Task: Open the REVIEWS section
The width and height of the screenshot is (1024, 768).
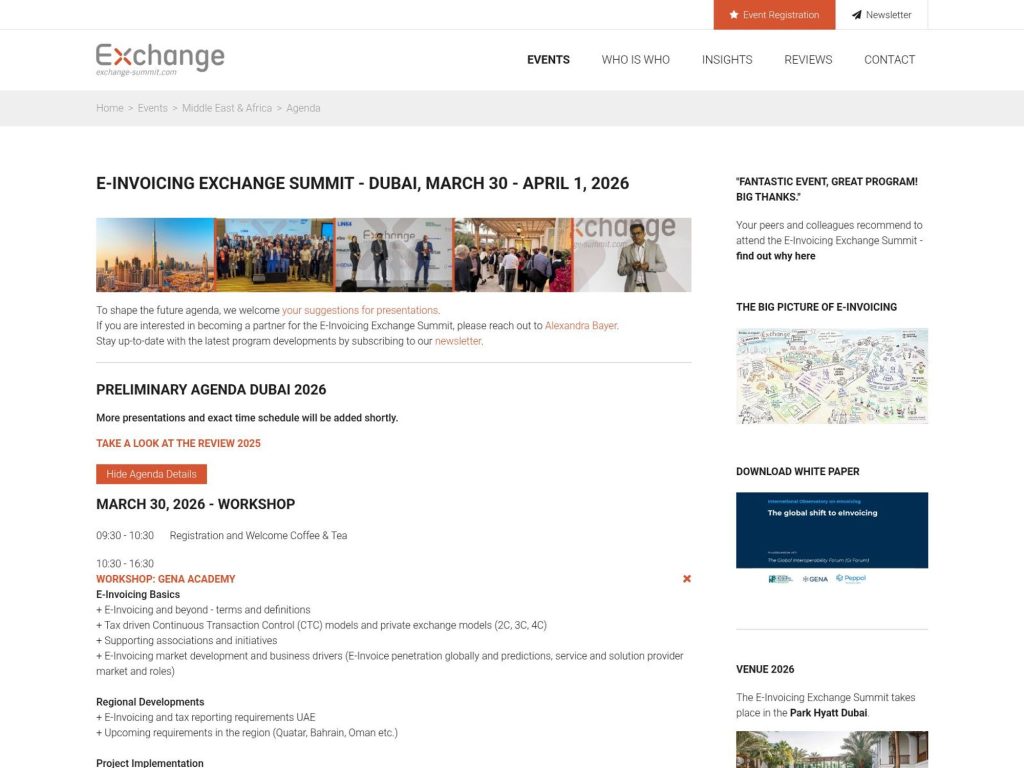Action: (x=808, y=60)
